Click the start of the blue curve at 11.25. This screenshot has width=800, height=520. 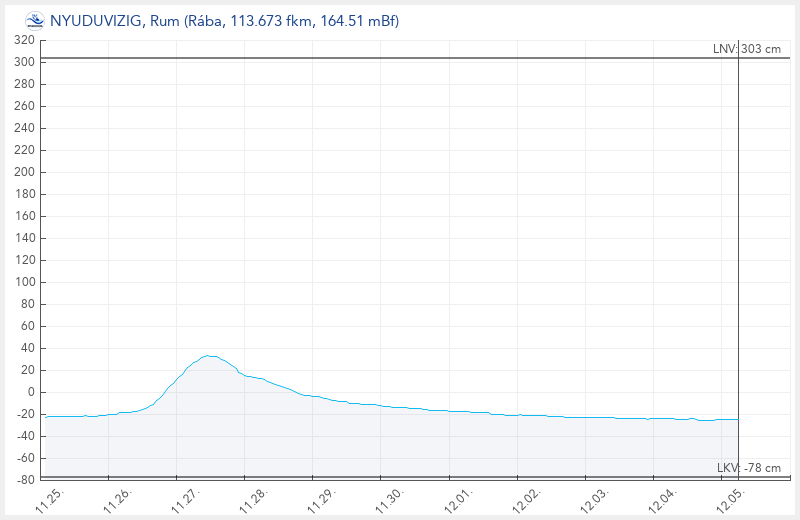(47, 416)
